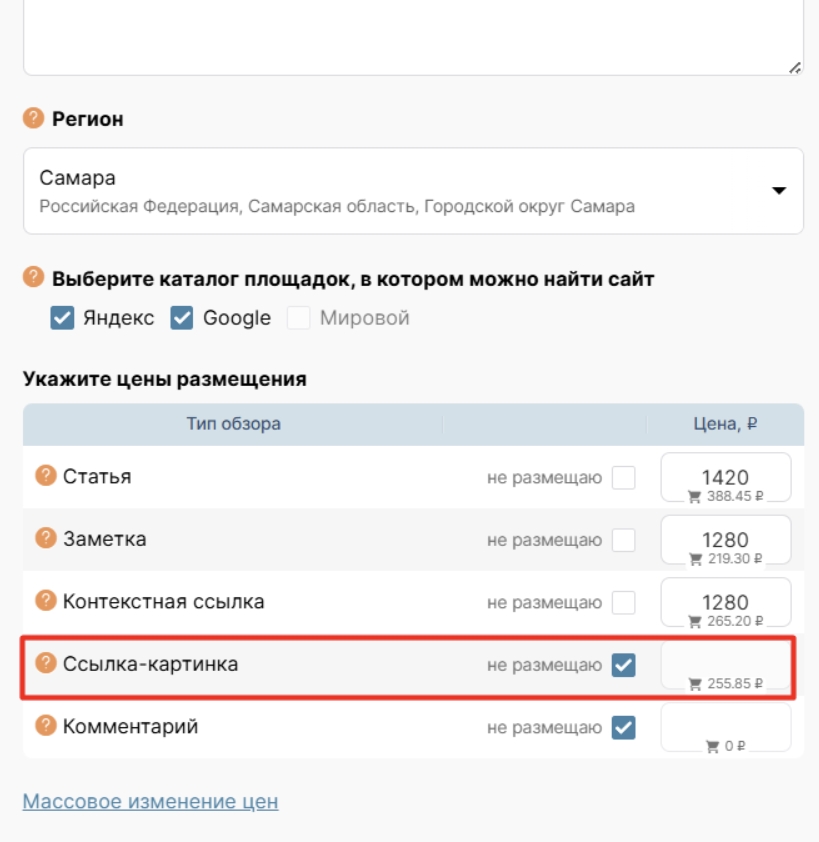This screenshot has height=842, width=819.
Task: Click the help icon beside Регион
Action: [x=34, y=119]
